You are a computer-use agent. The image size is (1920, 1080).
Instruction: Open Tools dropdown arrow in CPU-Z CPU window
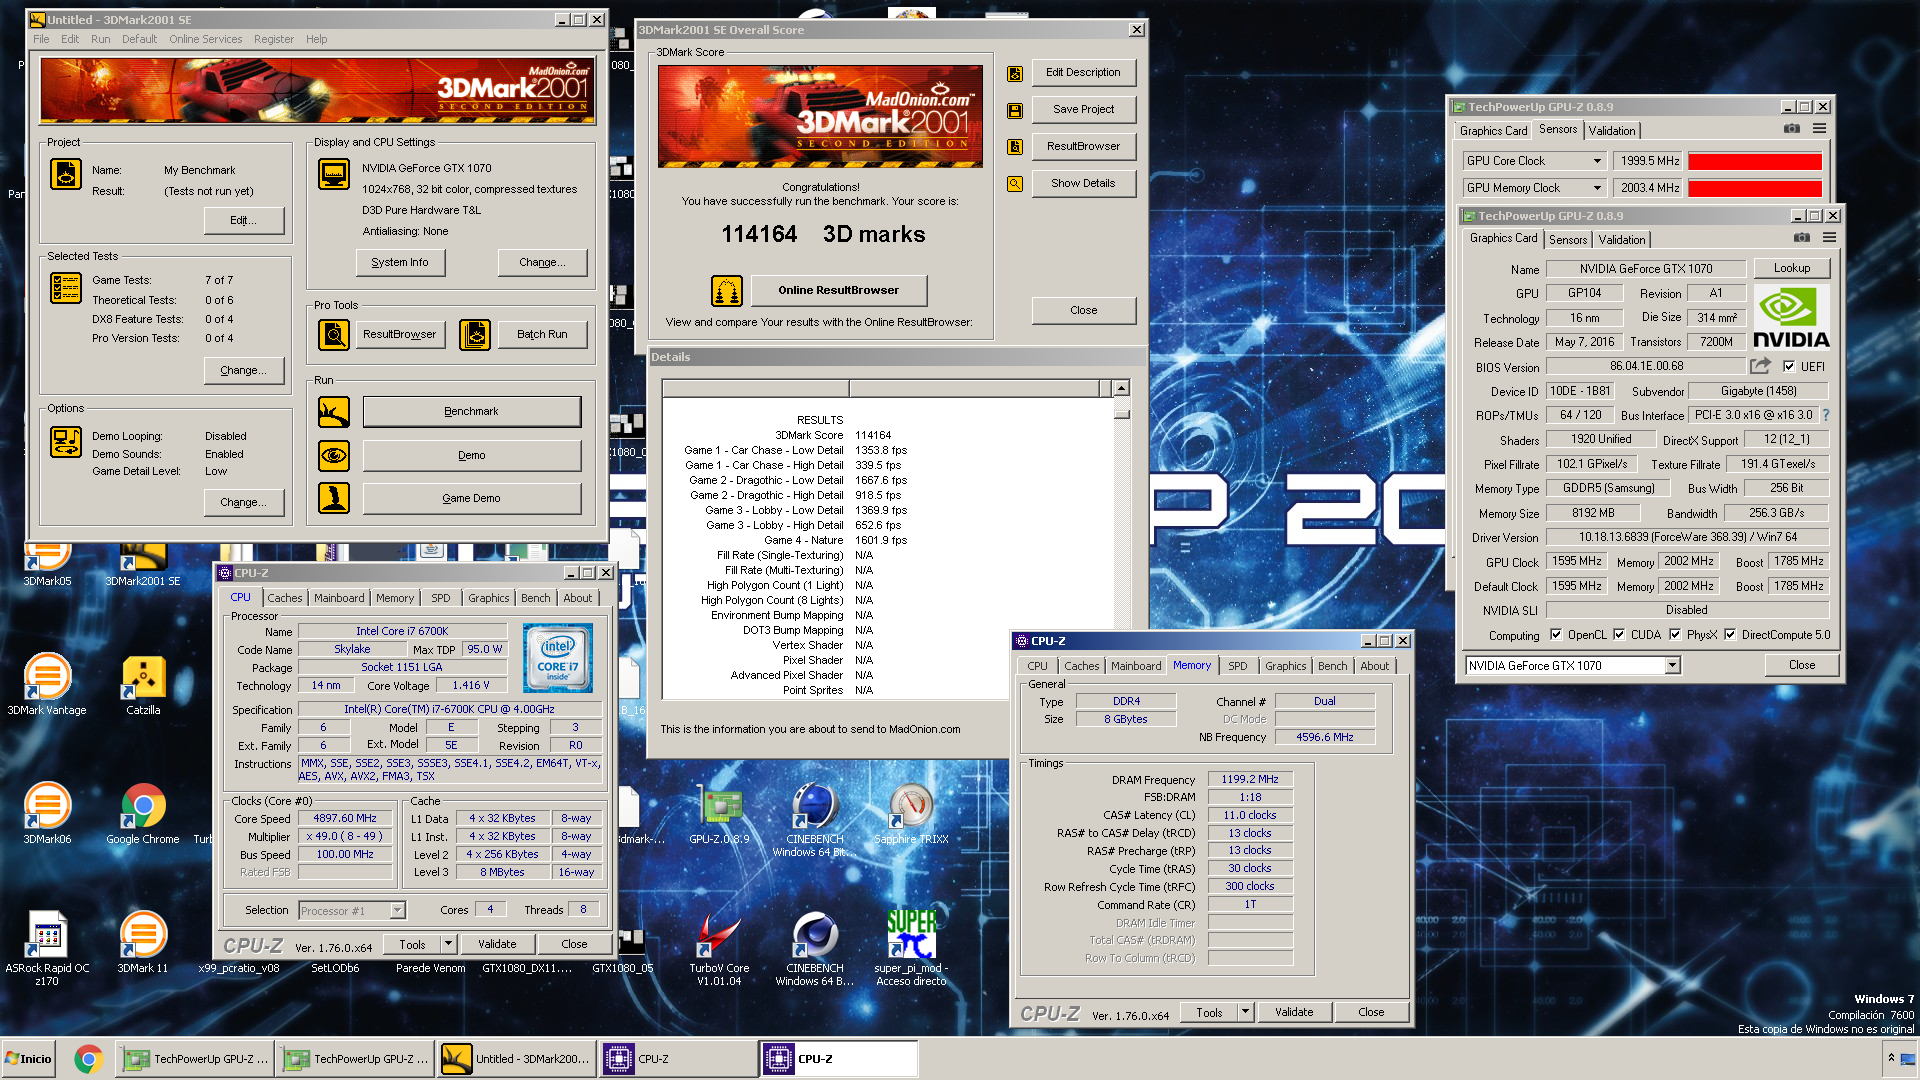tap(448, 944)
